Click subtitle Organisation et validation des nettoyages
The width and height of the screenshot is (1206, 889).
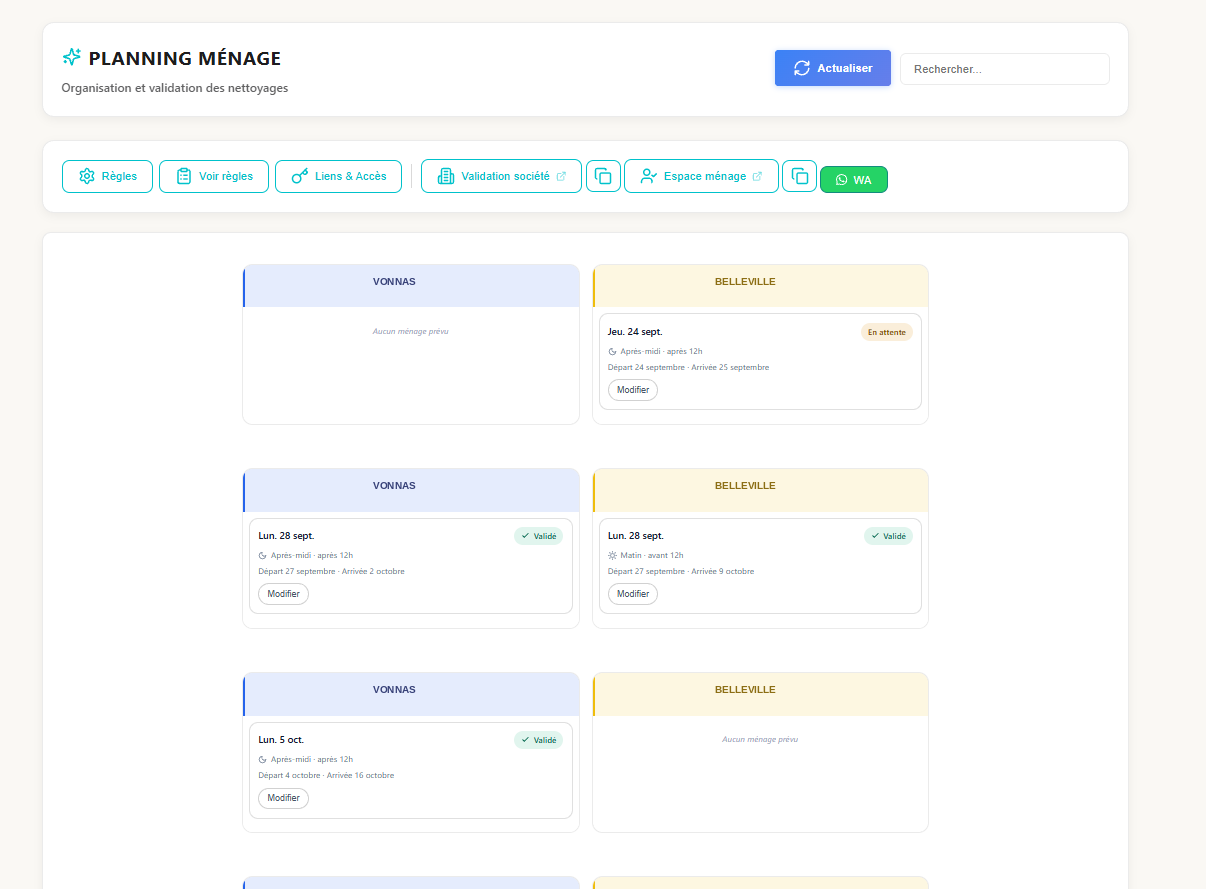click(175, 88)
